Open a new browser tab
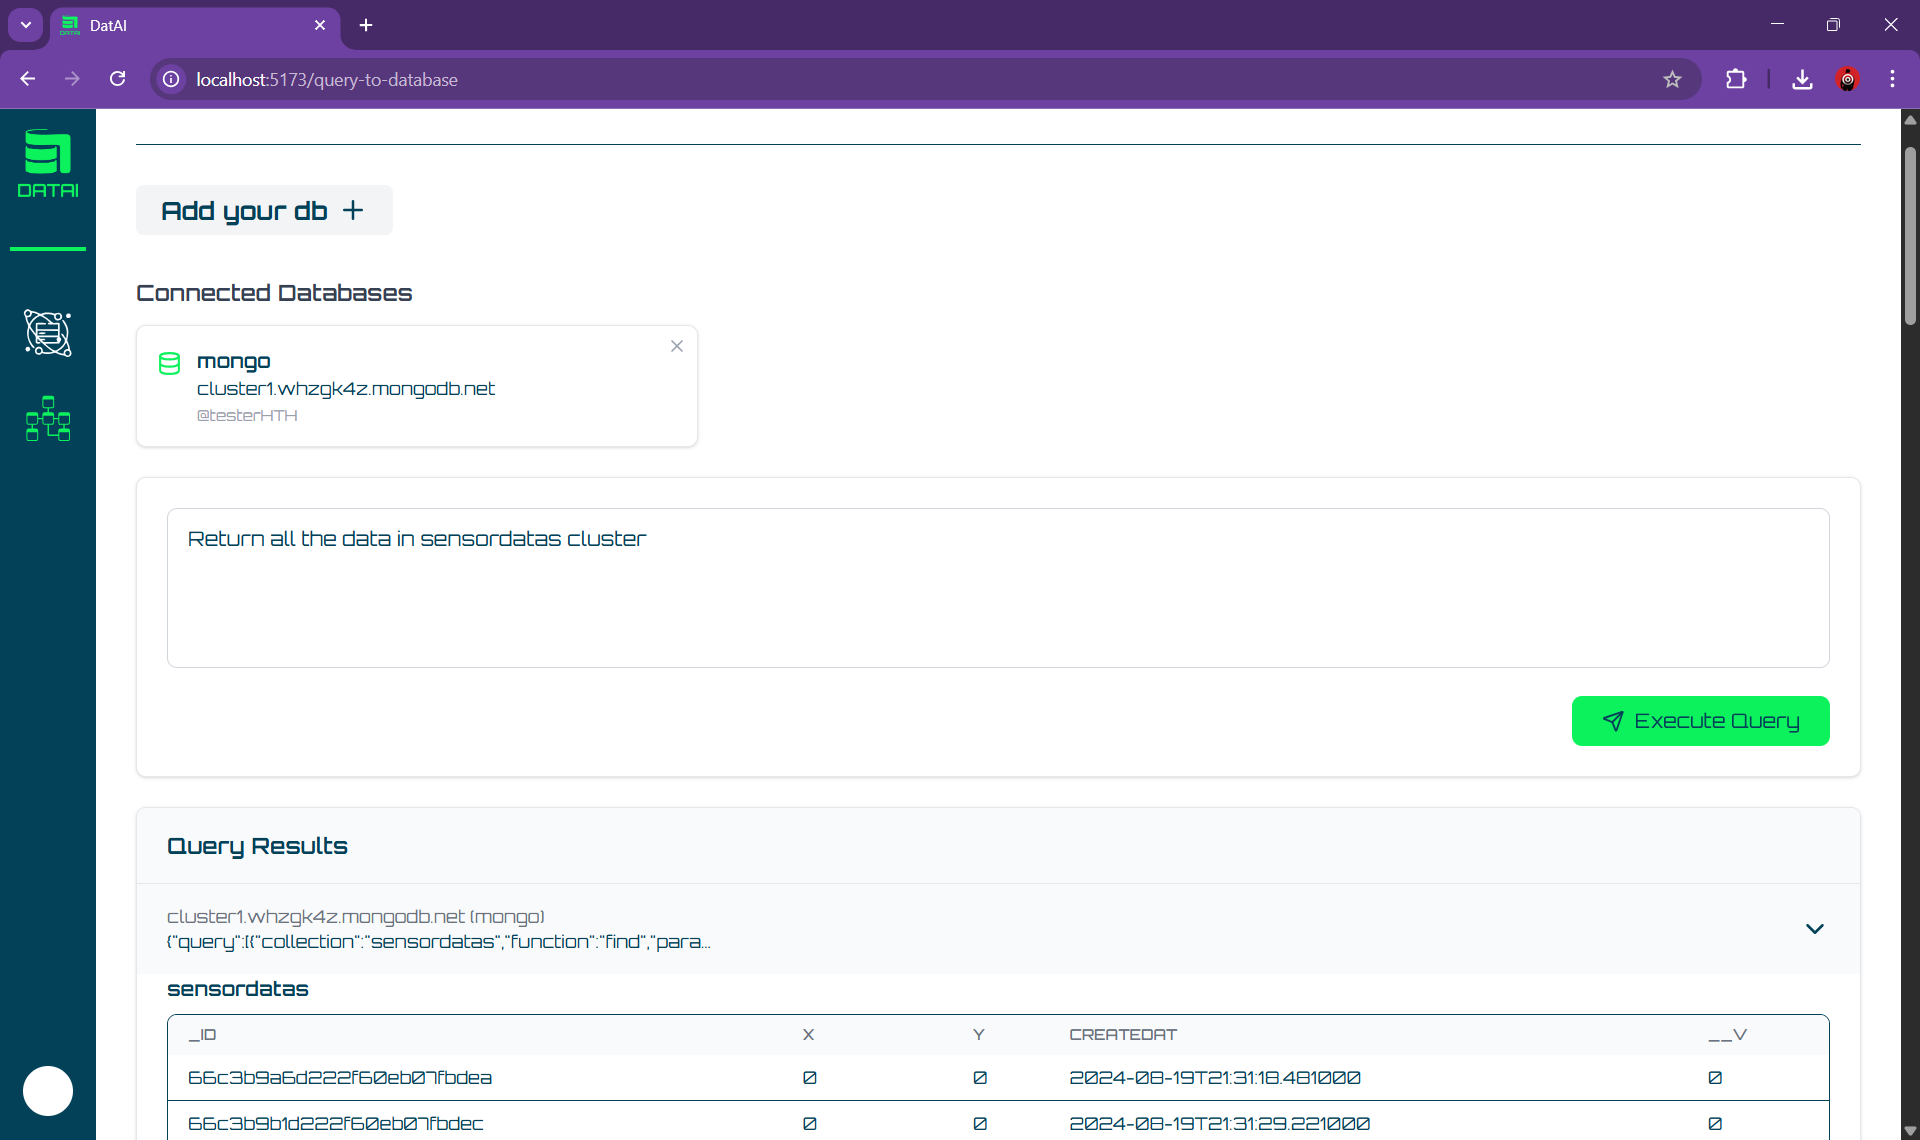This screenshot has width=1920, height=1140. pyautogui.click(x=366, y=26)
